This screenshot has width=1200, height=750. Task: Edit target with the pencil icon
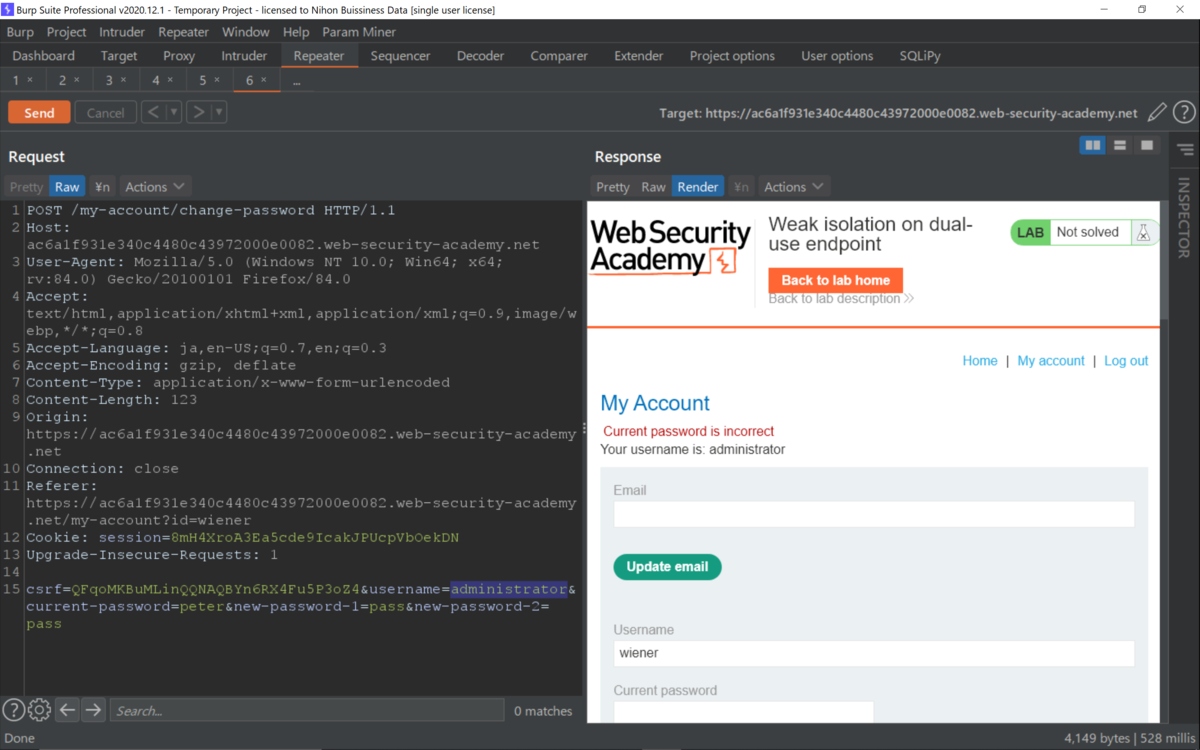click(1157, 113)
